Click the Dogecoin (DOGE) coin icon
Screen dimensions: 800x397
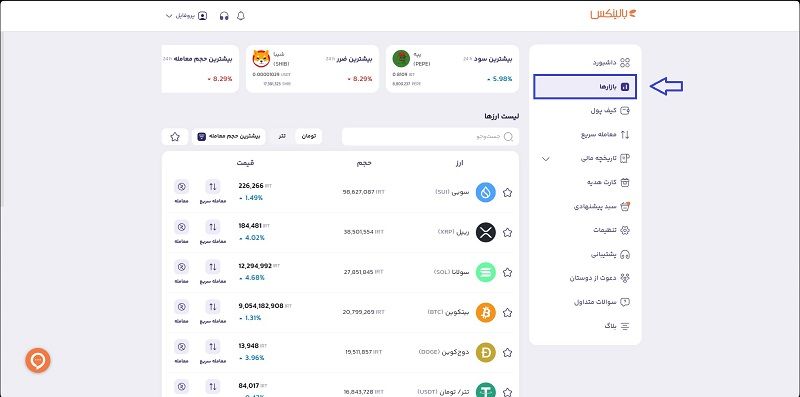[x=486, y=352]
